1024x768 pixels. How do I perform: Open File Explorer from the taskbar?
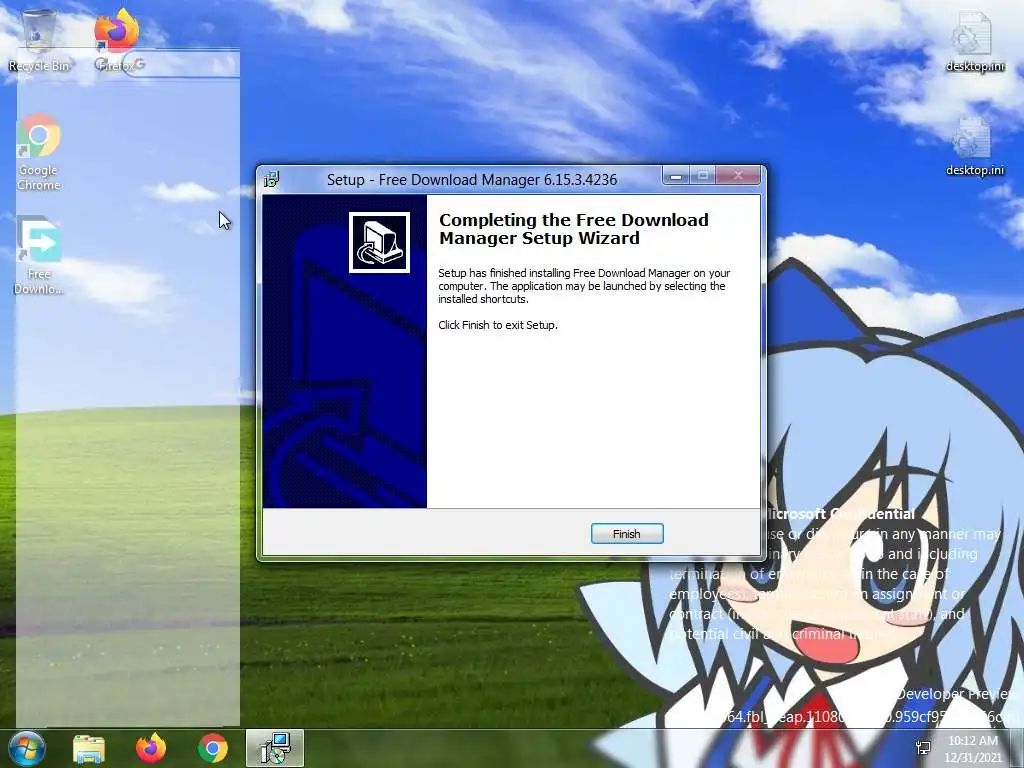pyautogui.click(x=89, y=748)
